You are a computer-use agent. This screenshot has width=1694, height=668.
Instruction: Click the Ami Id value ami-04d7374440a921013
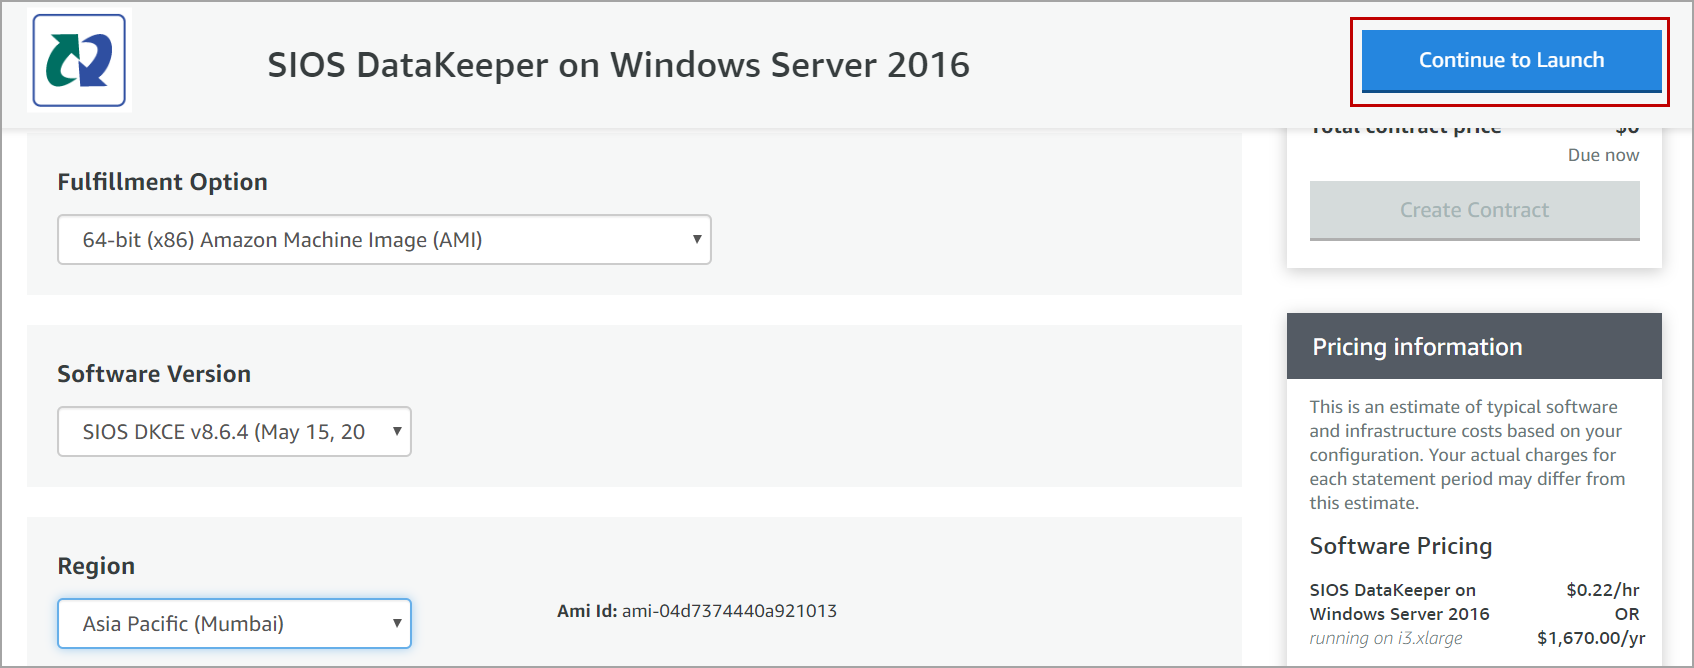pos(729,611)
